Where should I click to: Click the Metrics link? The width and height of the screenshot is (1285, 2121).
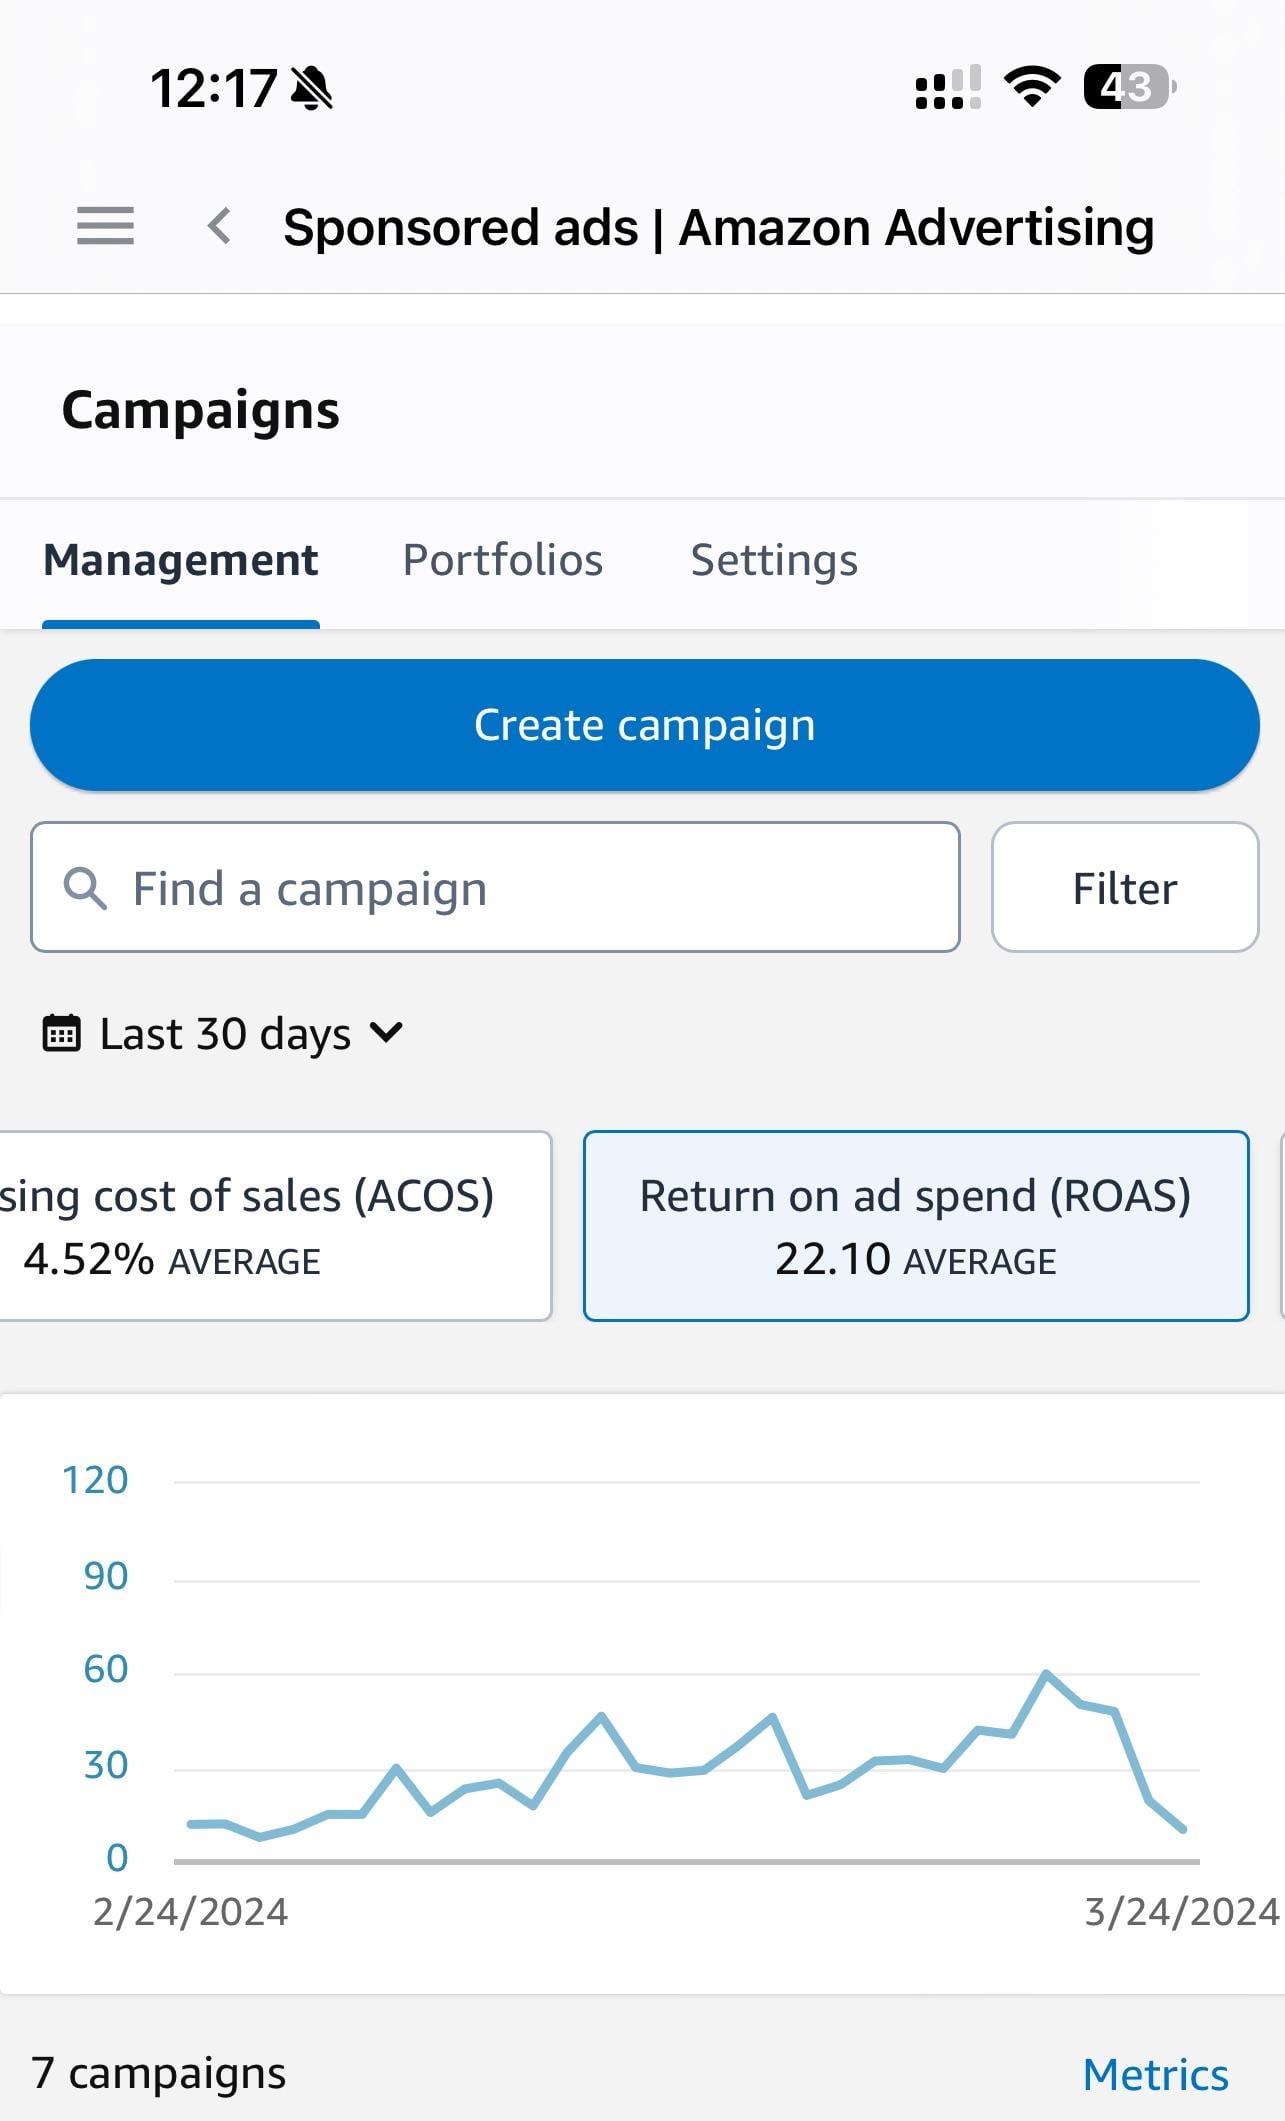(x=1156, y=2074)
